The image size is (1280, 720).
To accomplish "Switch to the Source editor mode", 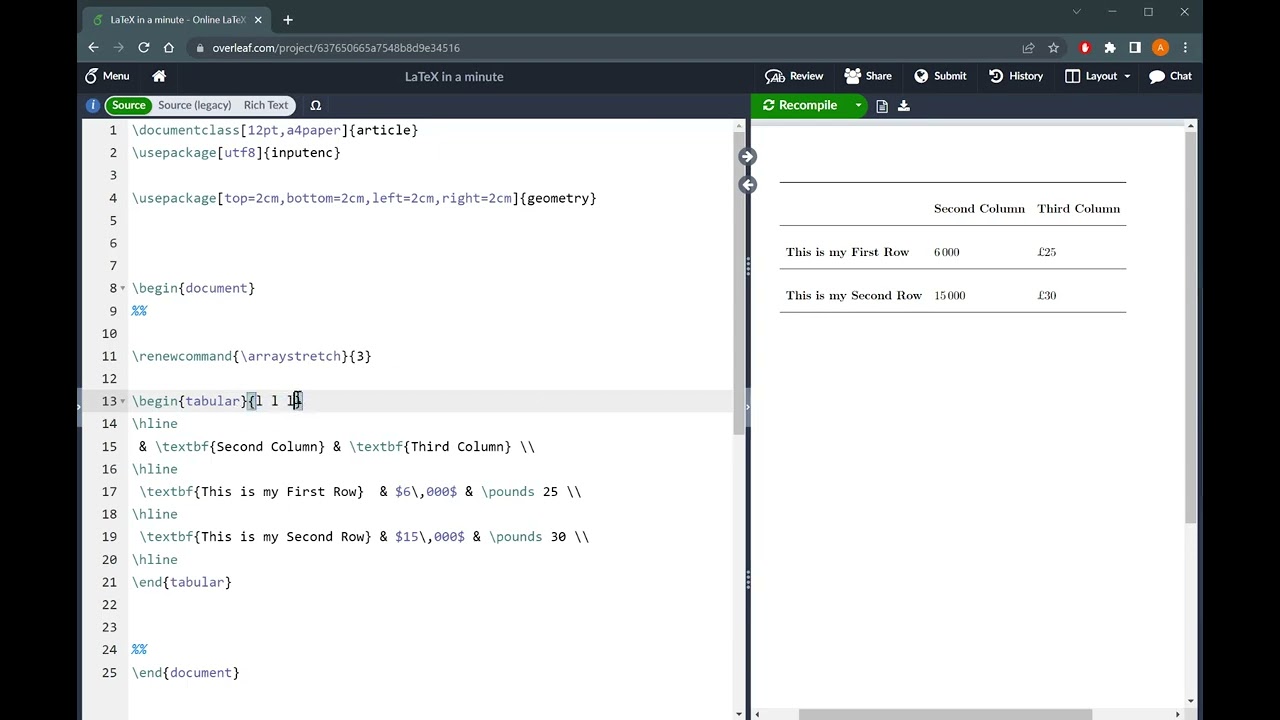I will (128, 105).
